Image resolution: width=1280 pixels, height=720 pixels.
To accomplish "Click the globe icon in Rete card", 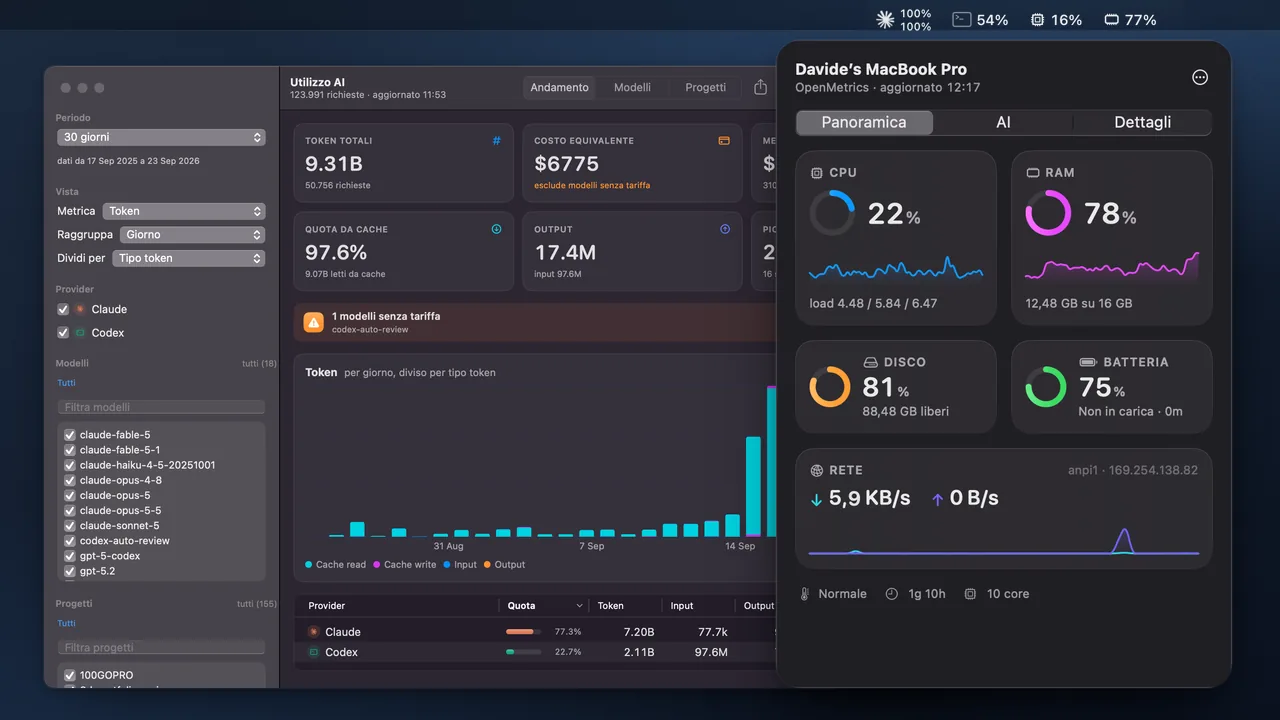I will tap(817, 470).
